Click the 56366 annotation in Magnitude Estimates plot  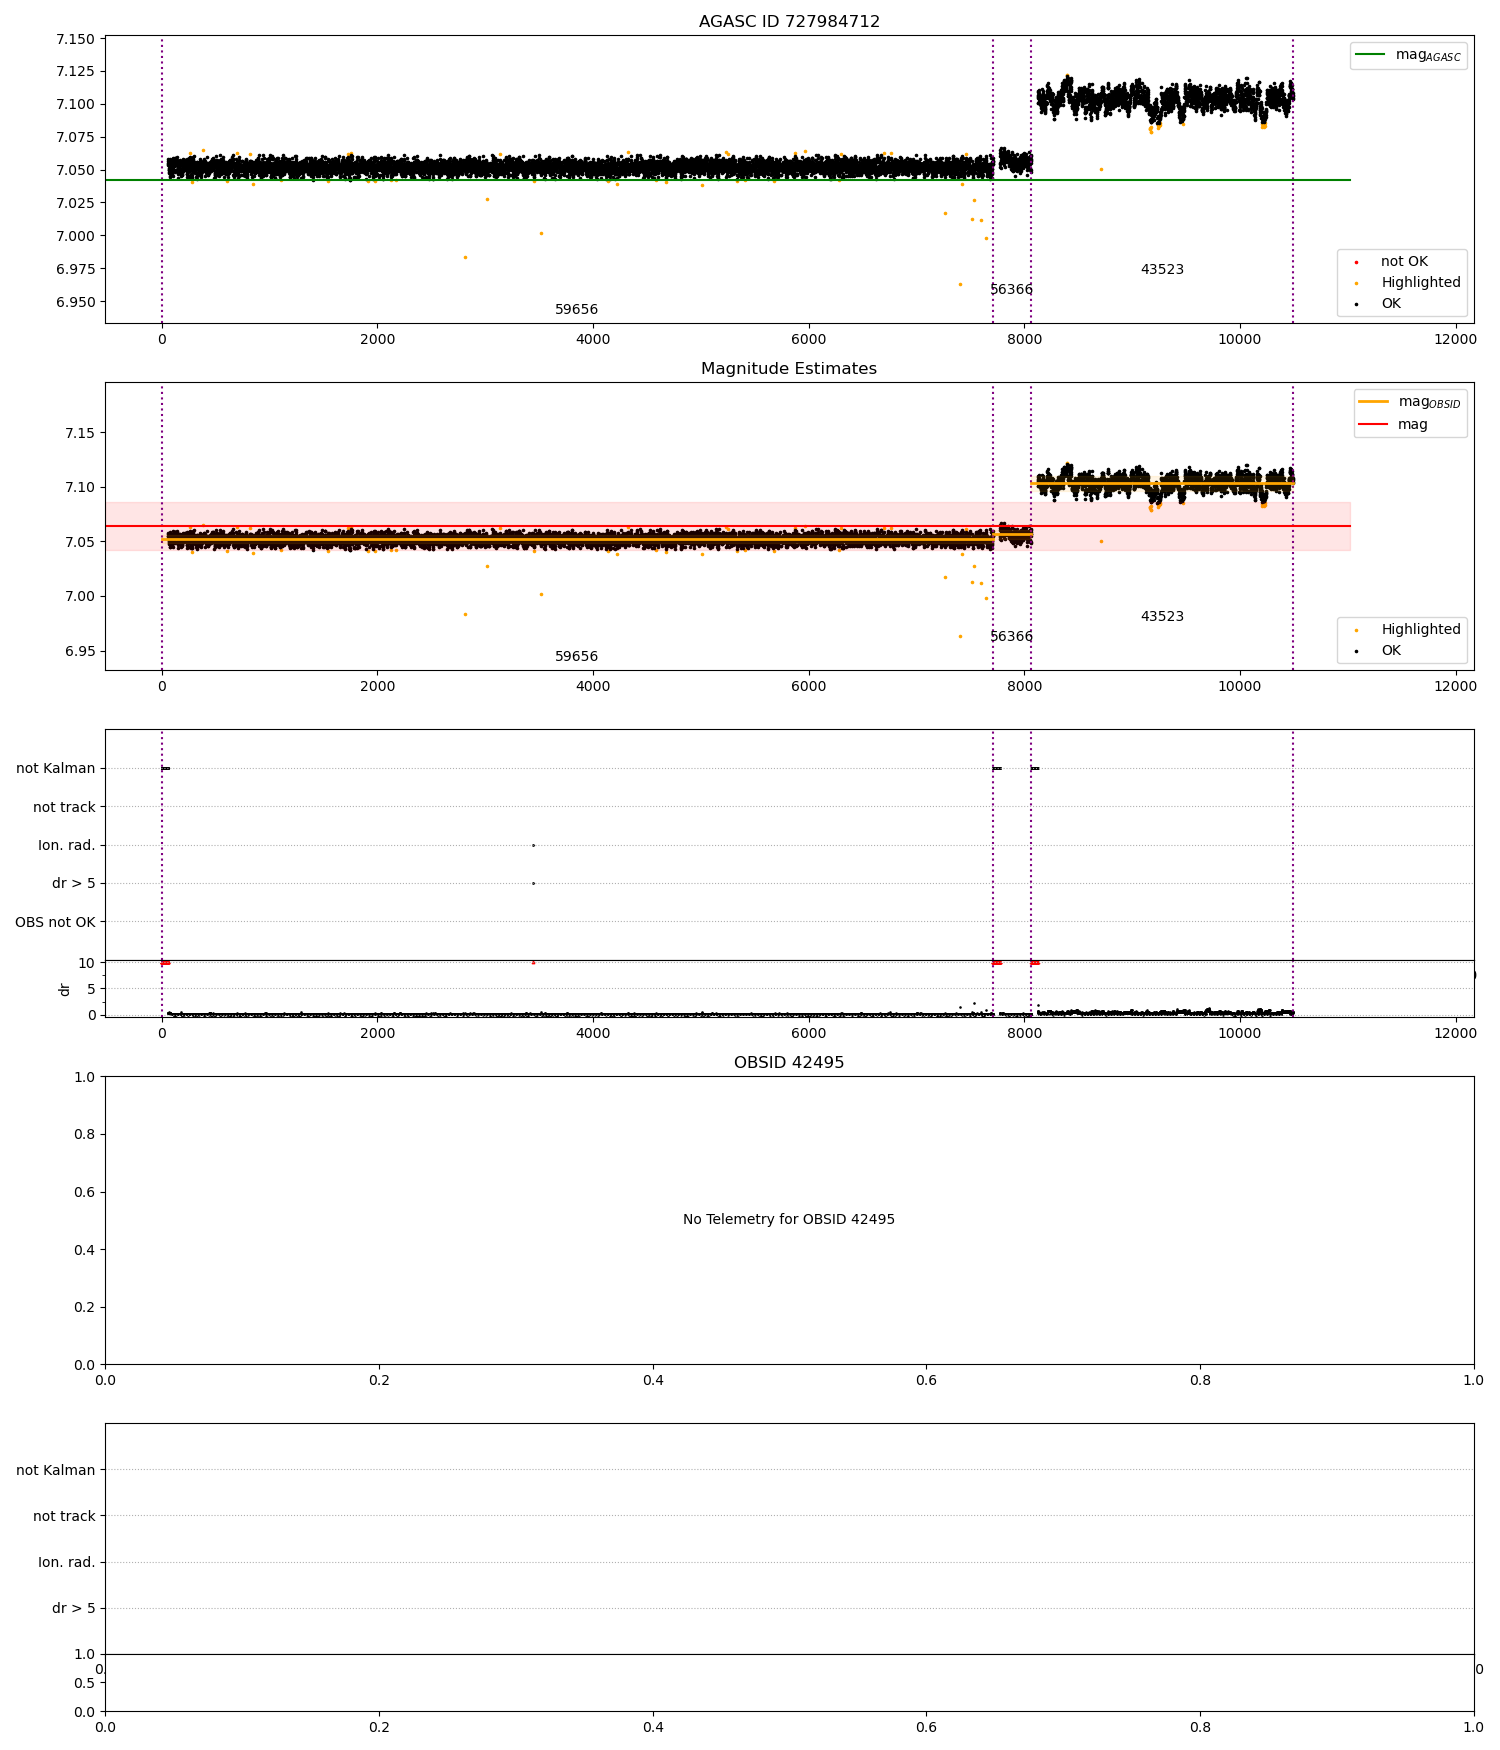[x=1012, y=637]
